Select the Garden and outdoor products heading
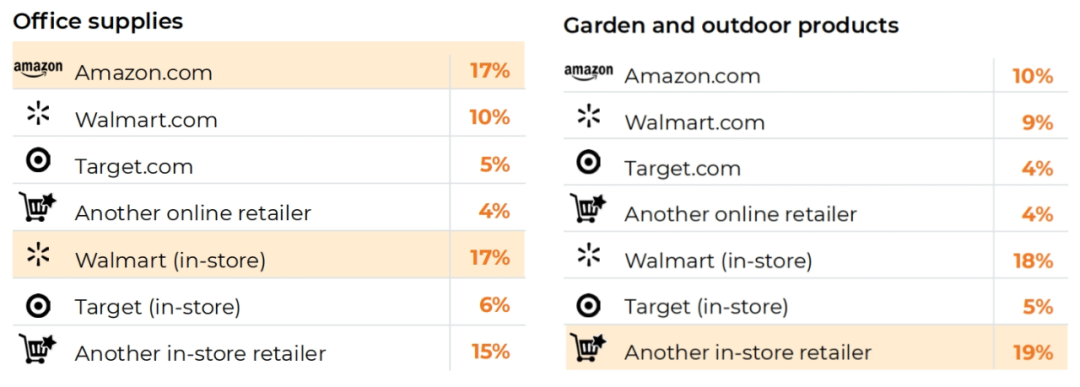This screenshot has height=387, width=1080. (x=731, y=25)
